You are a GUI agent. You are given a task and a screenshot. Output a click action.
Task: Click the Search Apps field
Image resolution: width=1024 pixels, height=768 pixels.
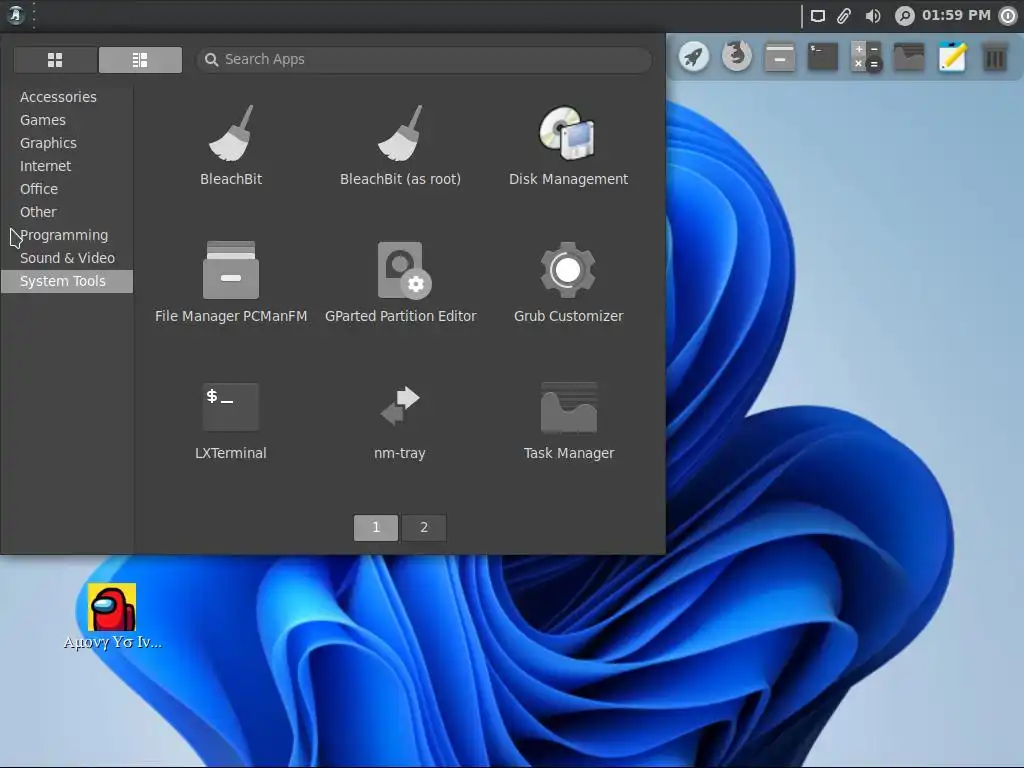tap(424, 59)
